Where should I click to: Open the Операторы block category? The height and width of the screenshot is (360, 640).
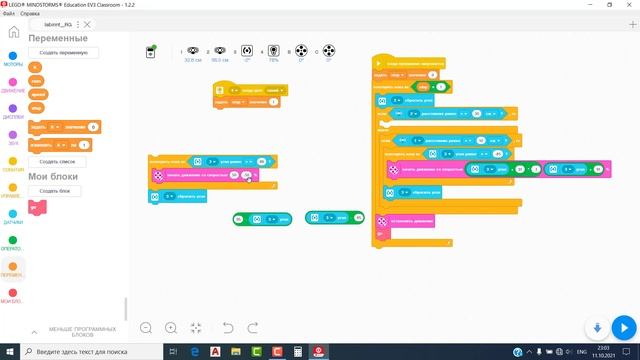point(13,243)
